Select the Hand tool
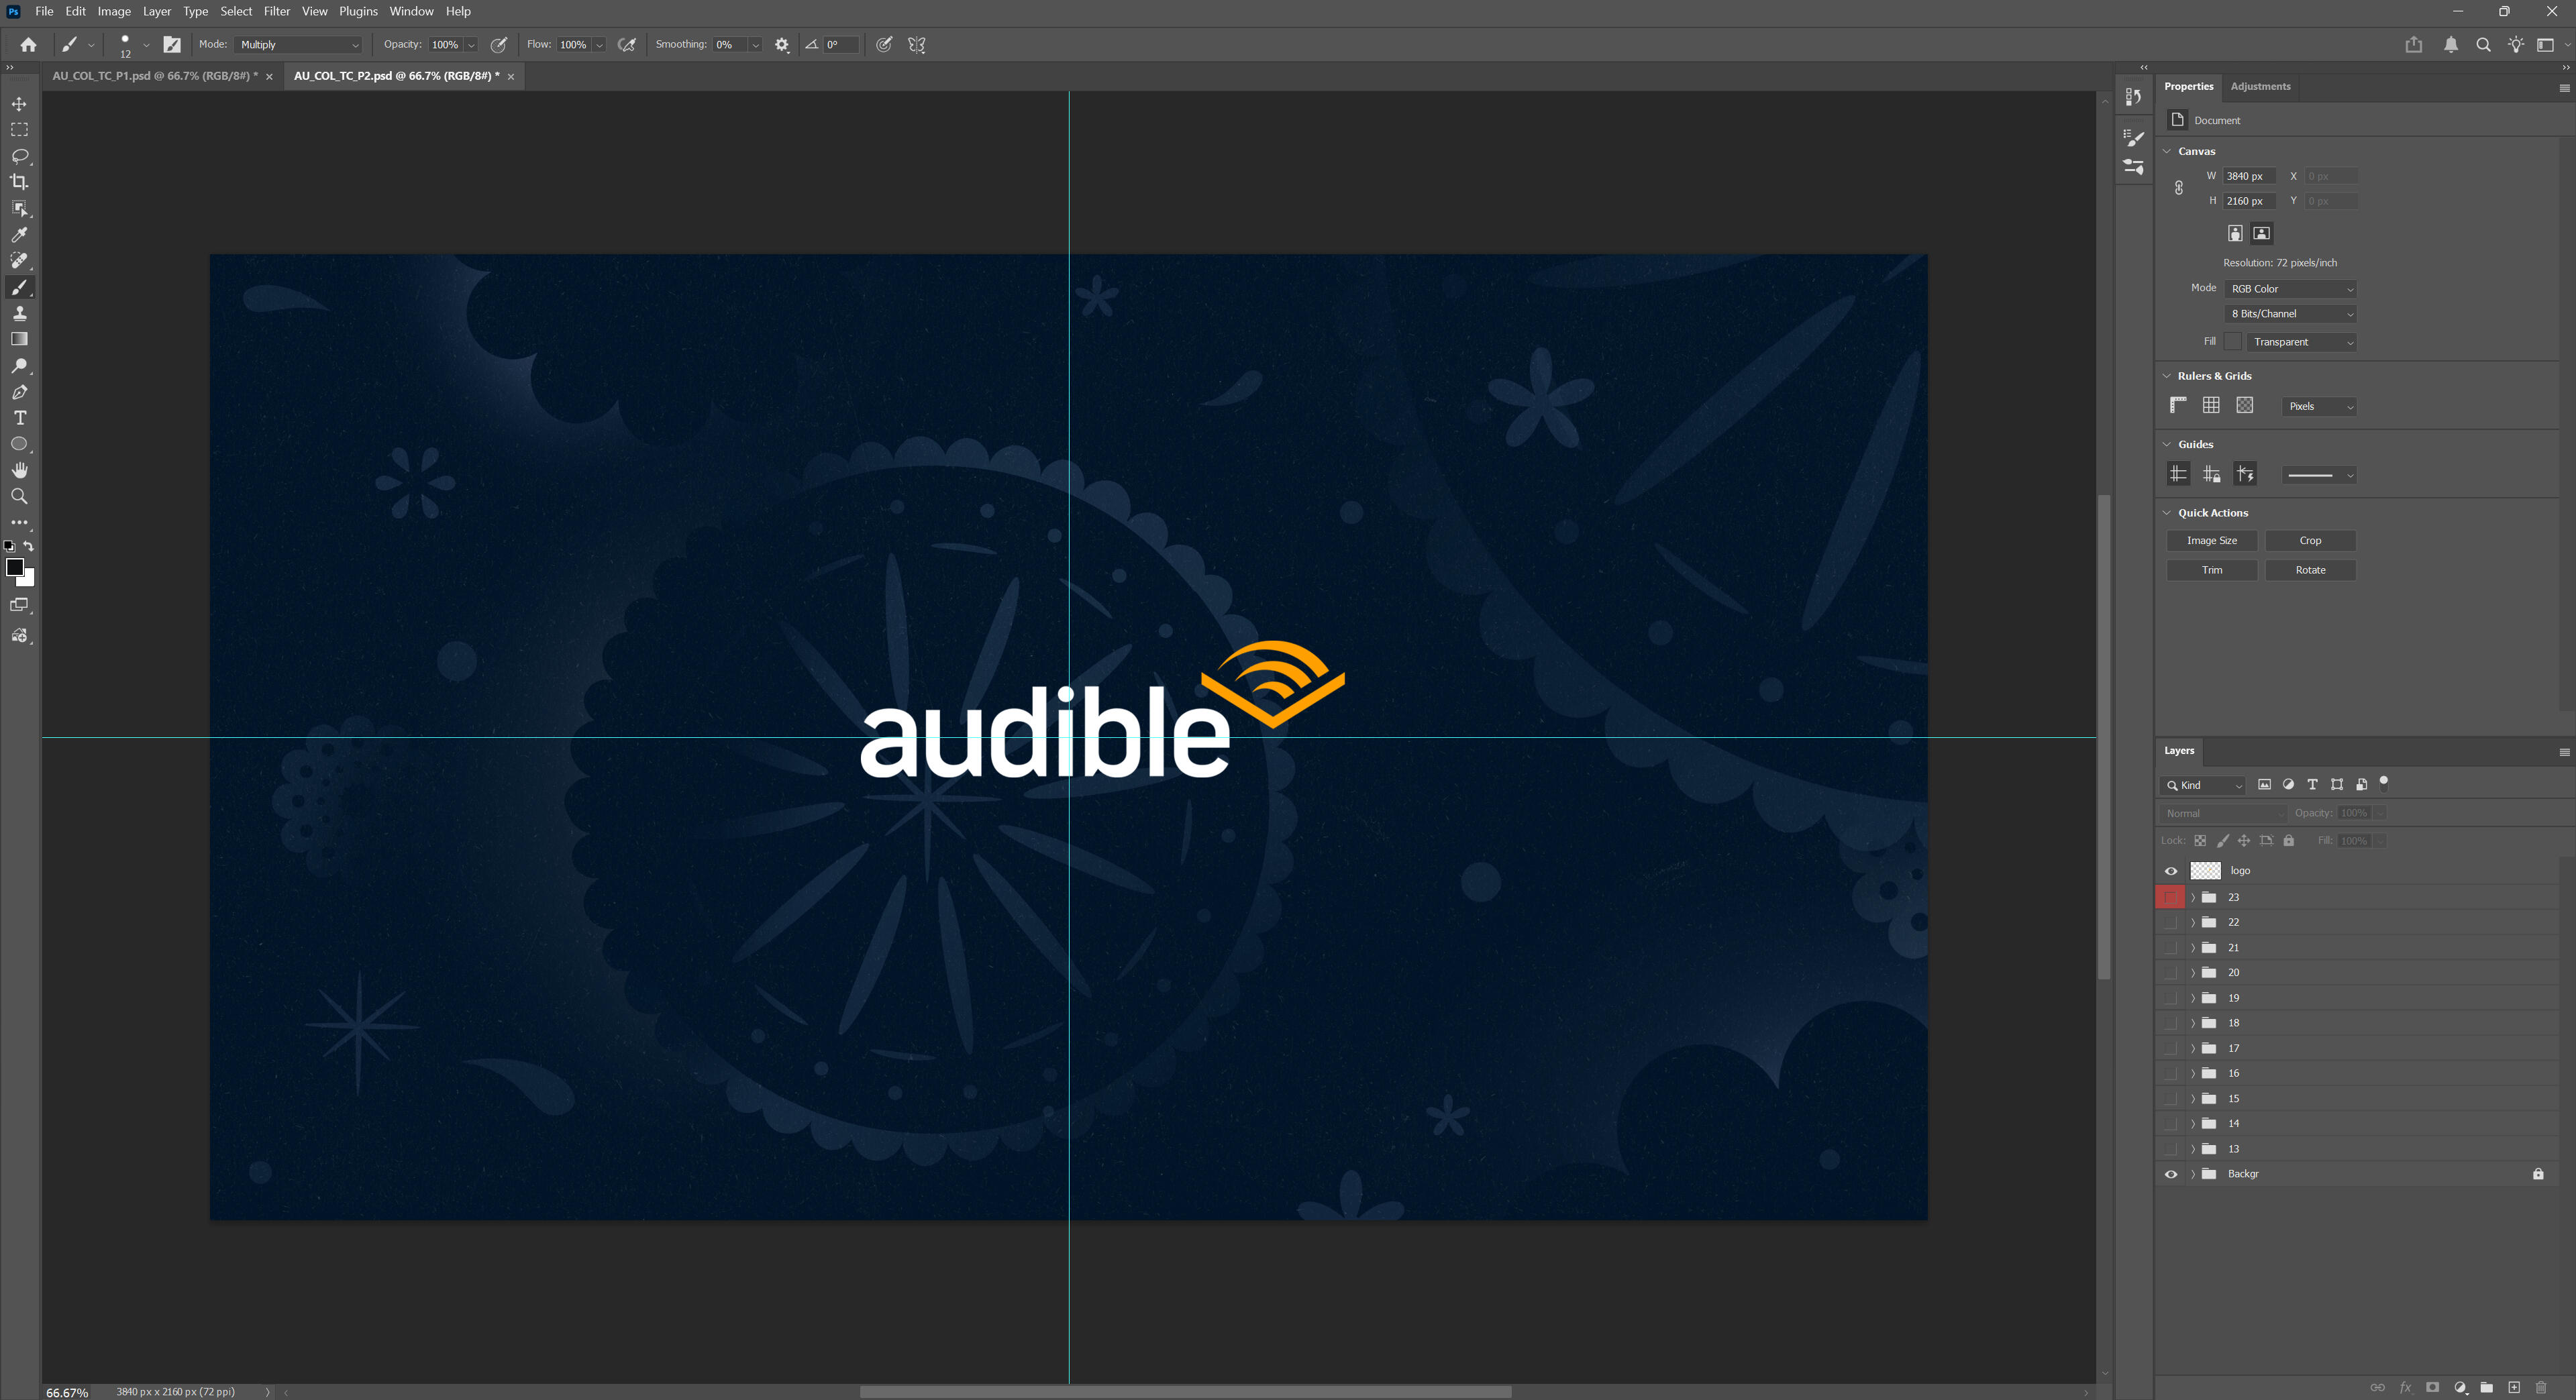The height and width of the screenshot is (1400, 2576). (19, 470)
